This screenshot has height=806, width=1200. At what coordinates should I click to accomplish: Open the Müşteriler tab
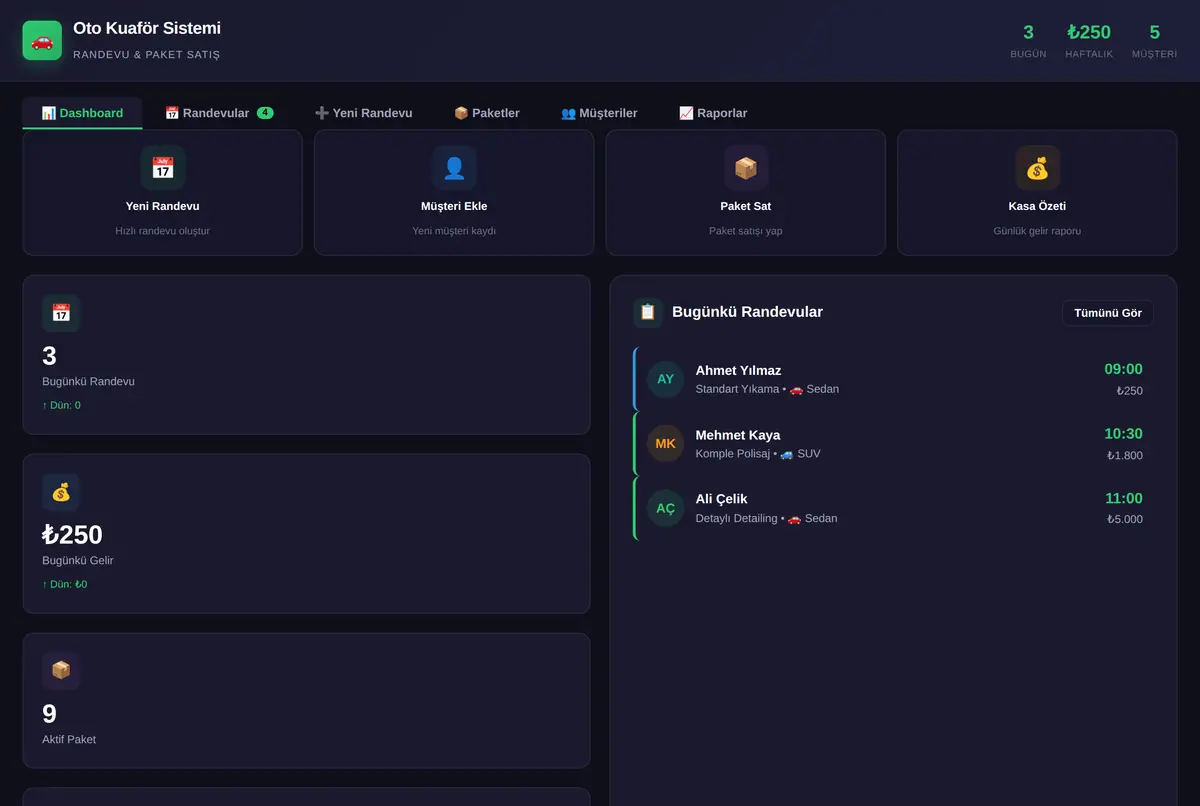click(x=599, y=113)
